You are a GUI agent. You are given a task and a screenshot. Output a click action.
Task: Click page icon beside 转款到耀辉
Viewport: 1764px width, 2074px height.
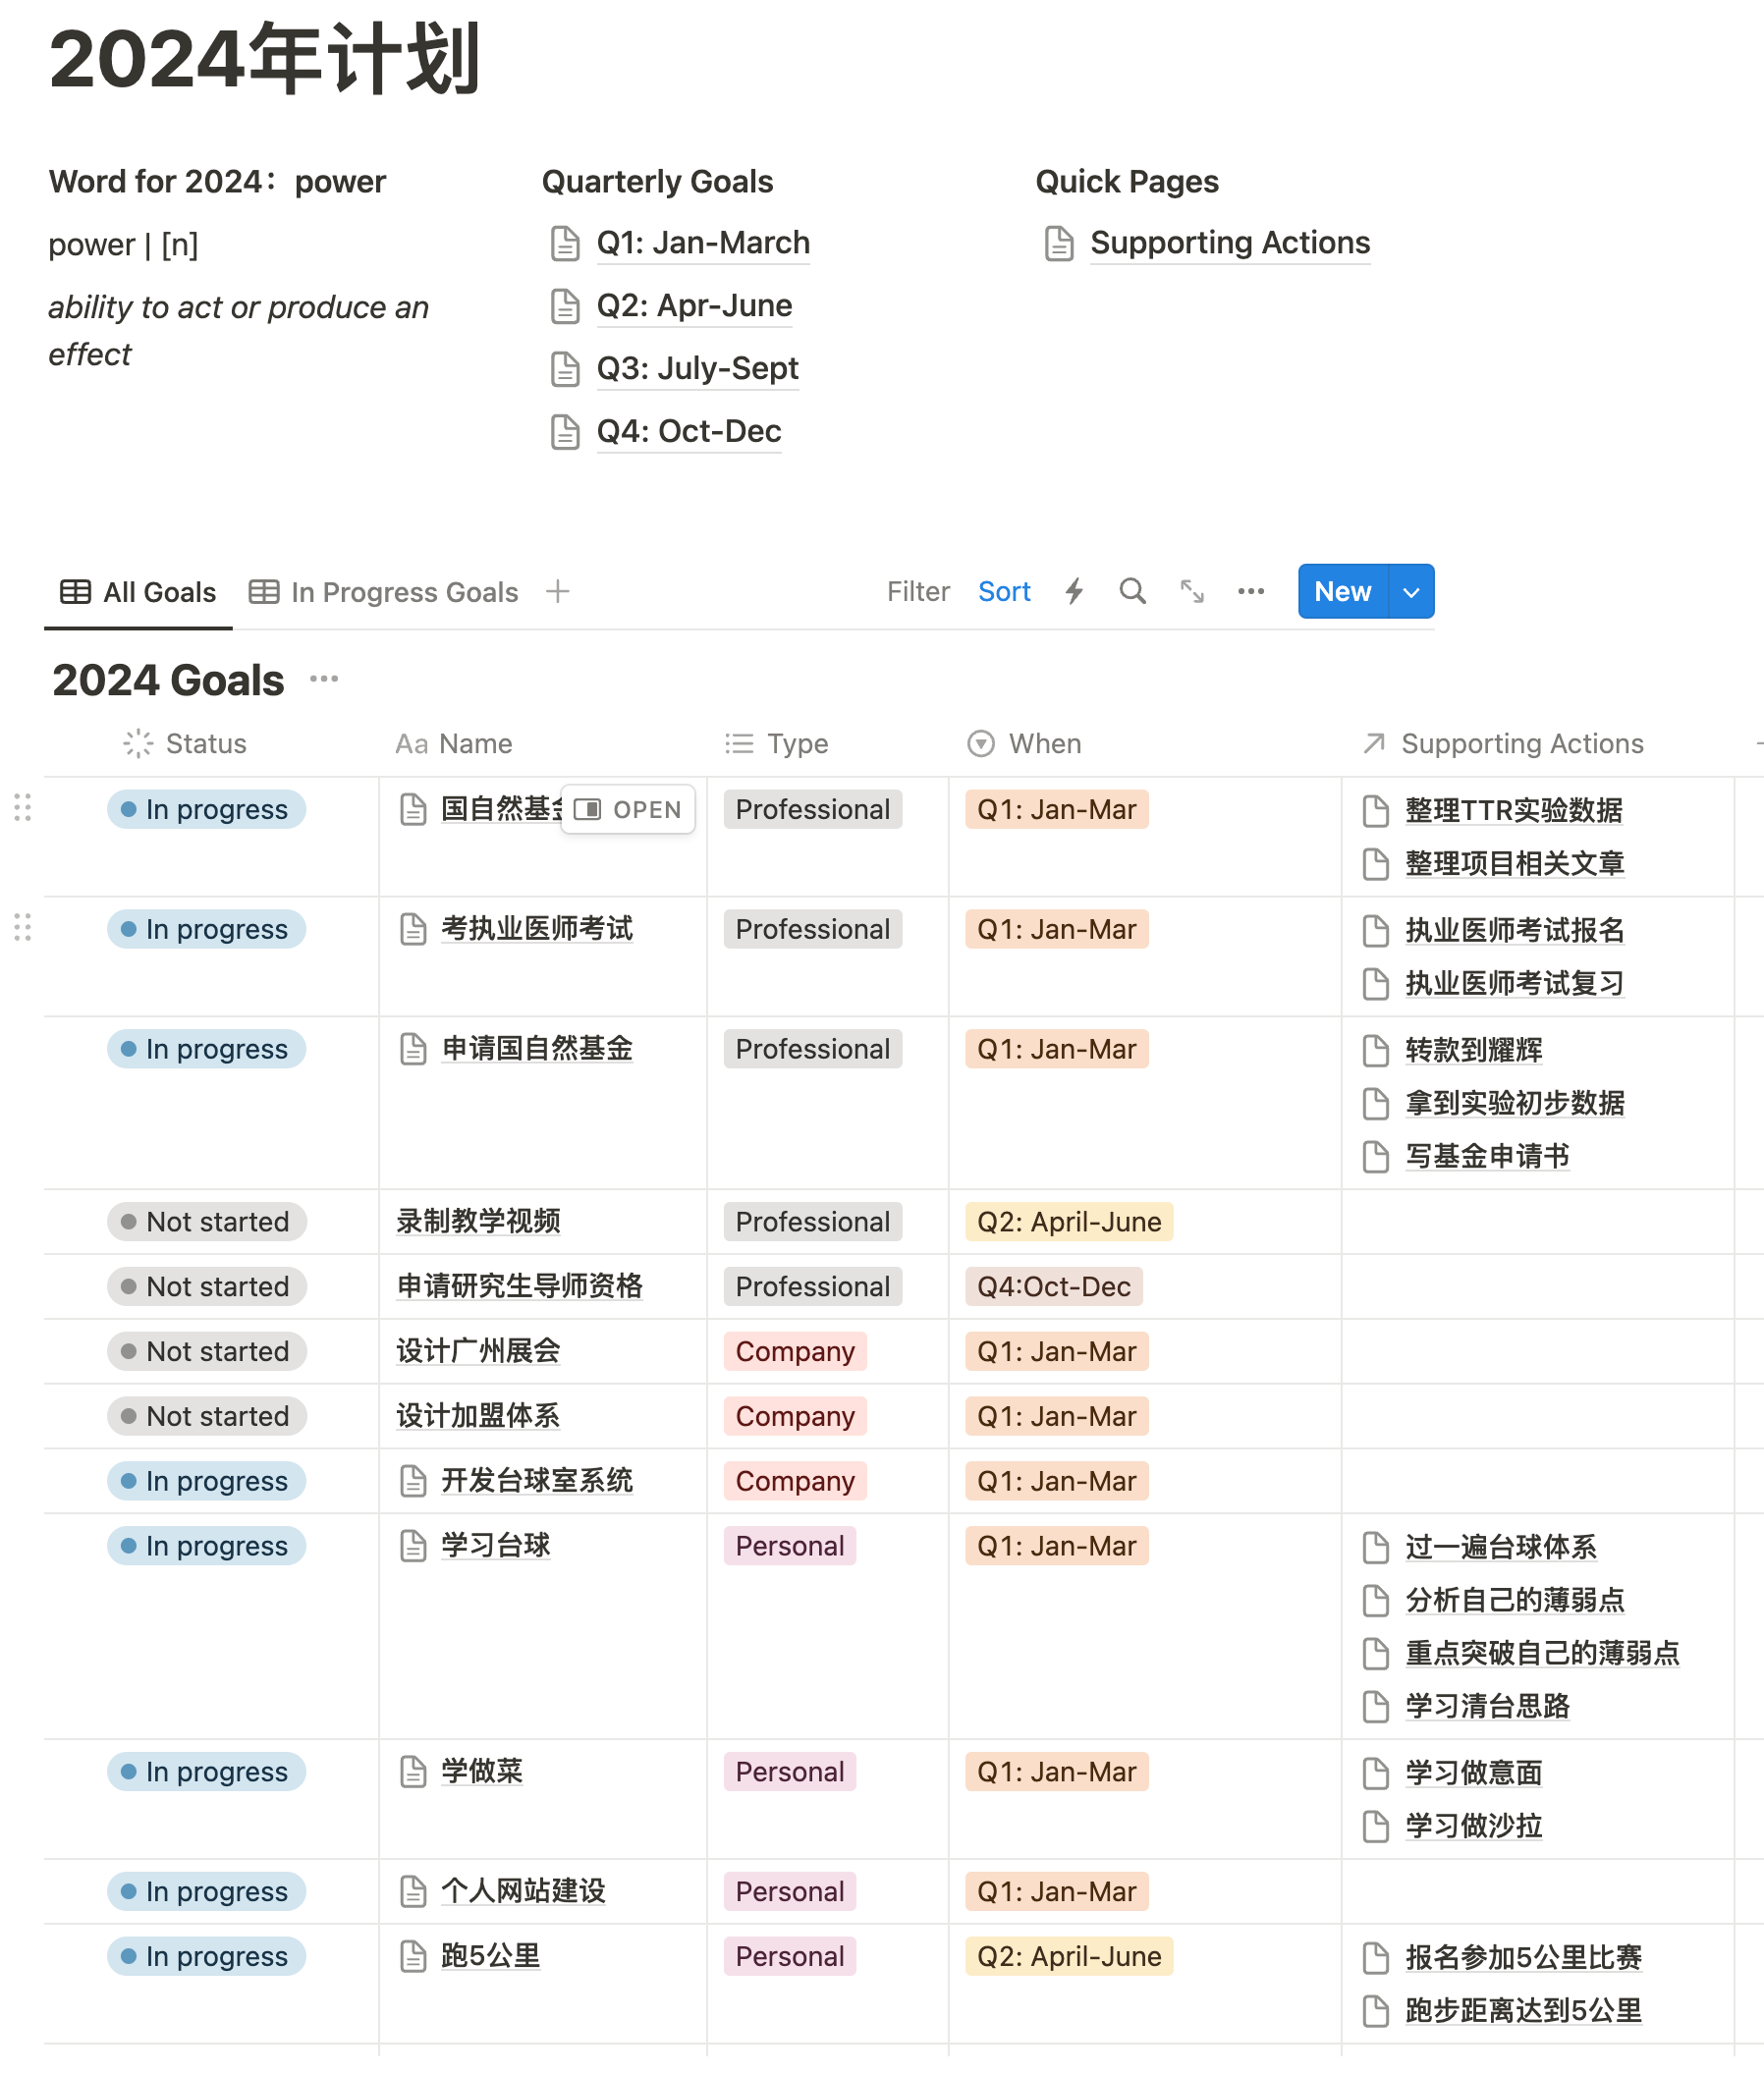point(1376,1051)
